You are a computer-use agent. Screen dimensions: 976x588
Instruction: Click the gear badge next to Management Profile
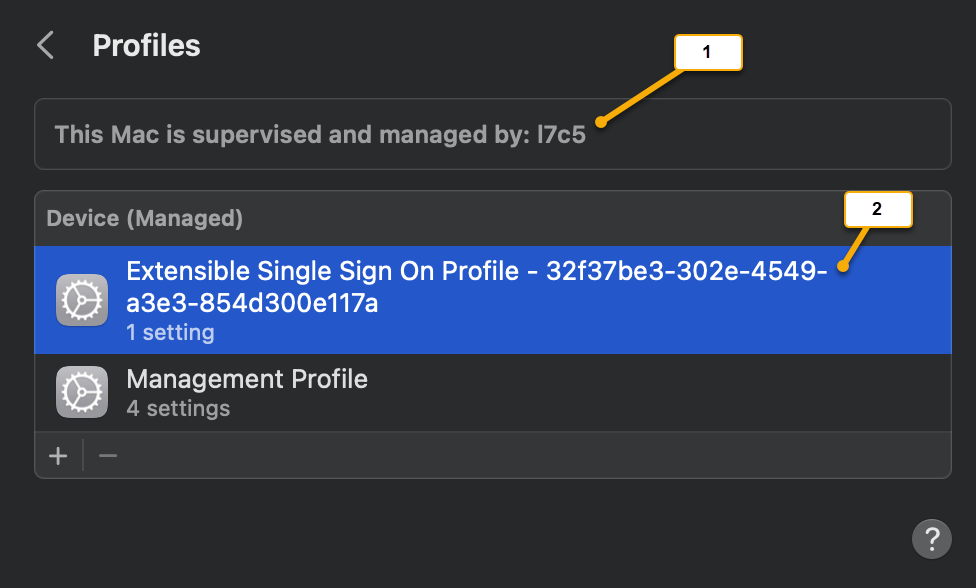81,391
